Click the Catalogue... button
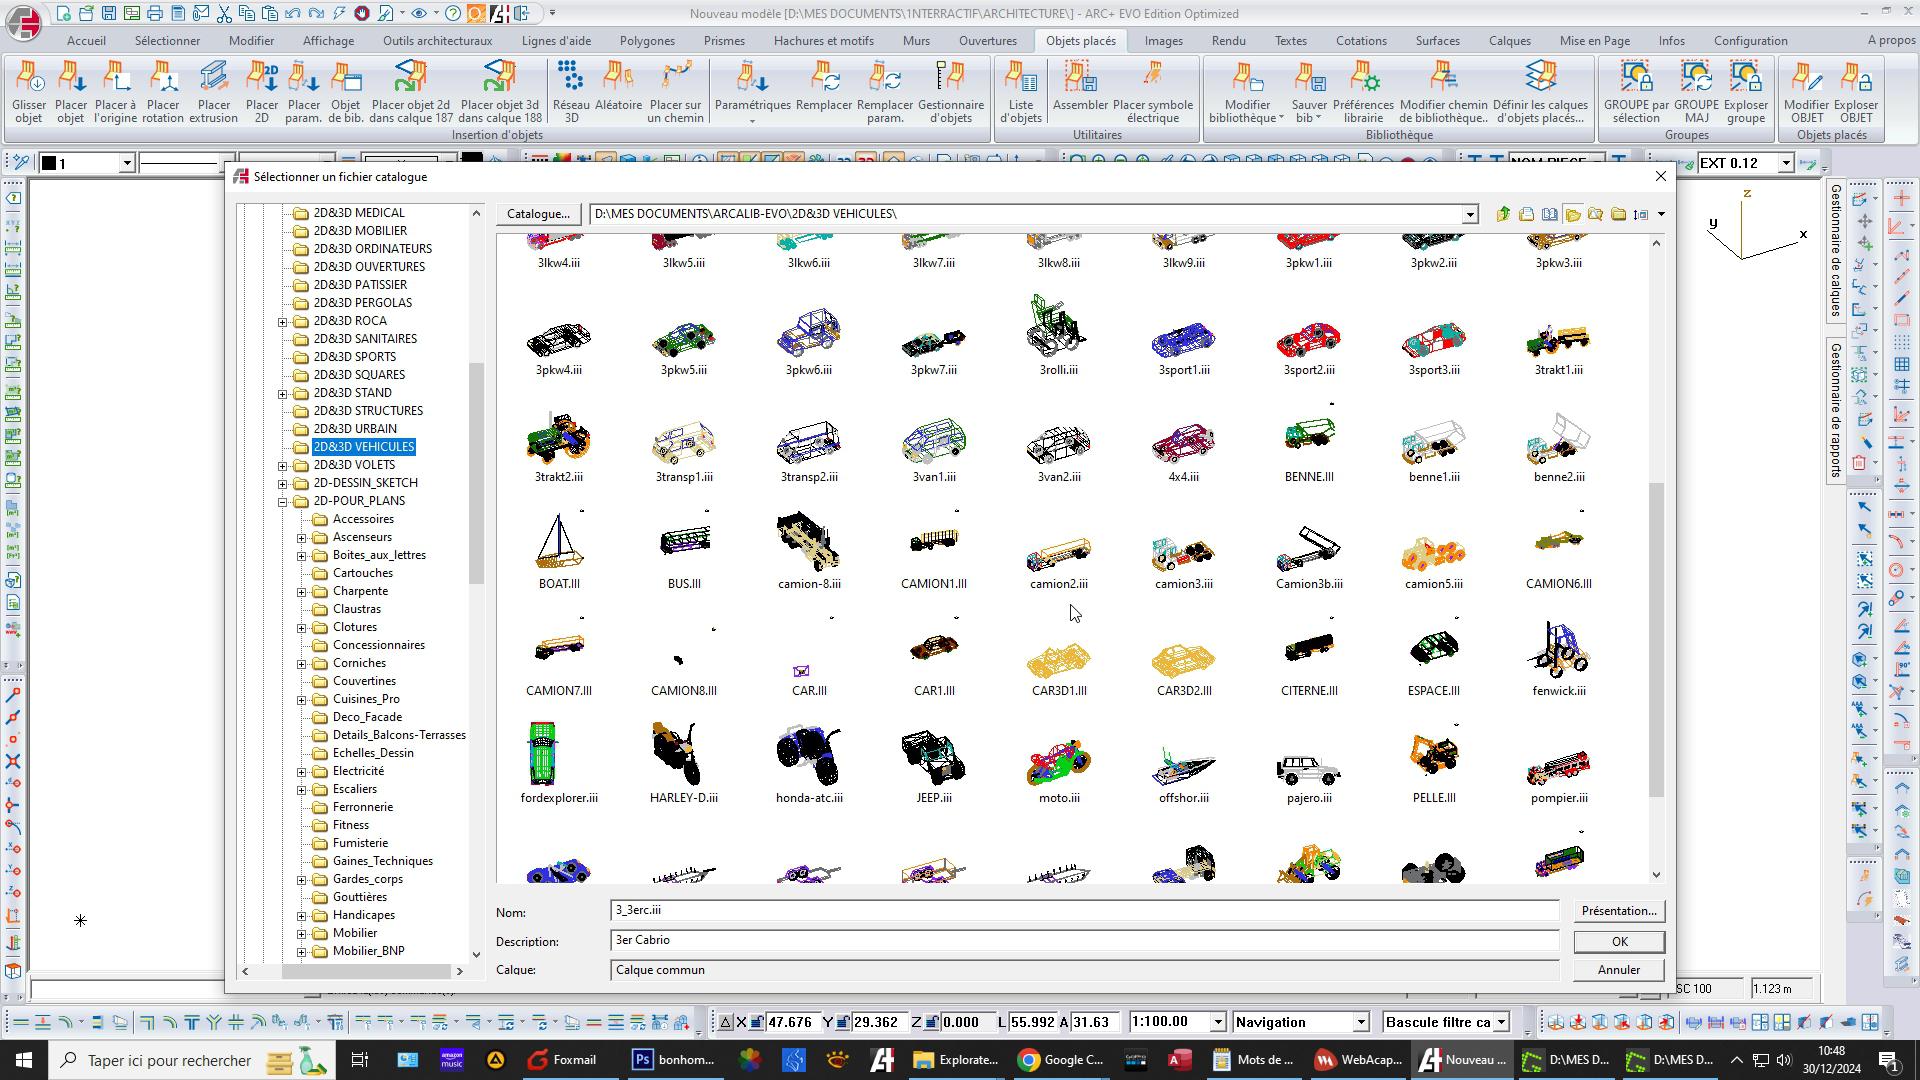1920x1080 pixels. point(538,214)
